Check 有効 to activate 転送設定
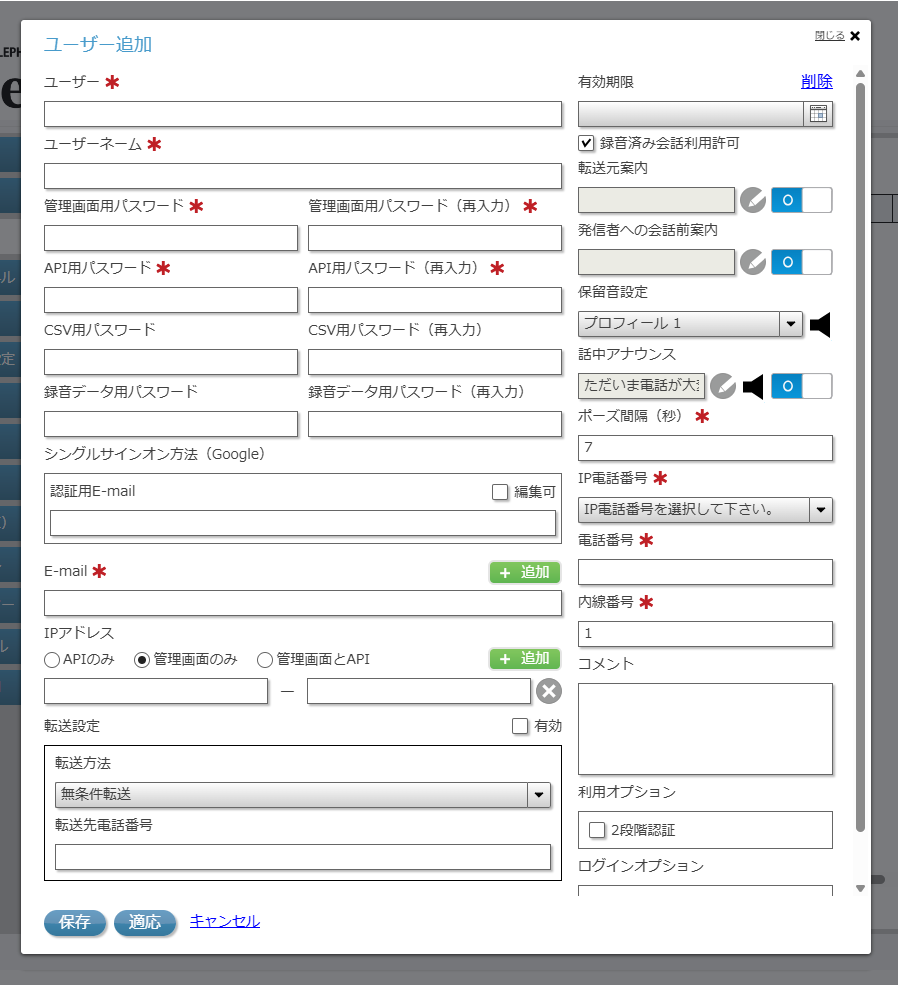The height and width of the screenshot is (985, 898). point(518,726)
